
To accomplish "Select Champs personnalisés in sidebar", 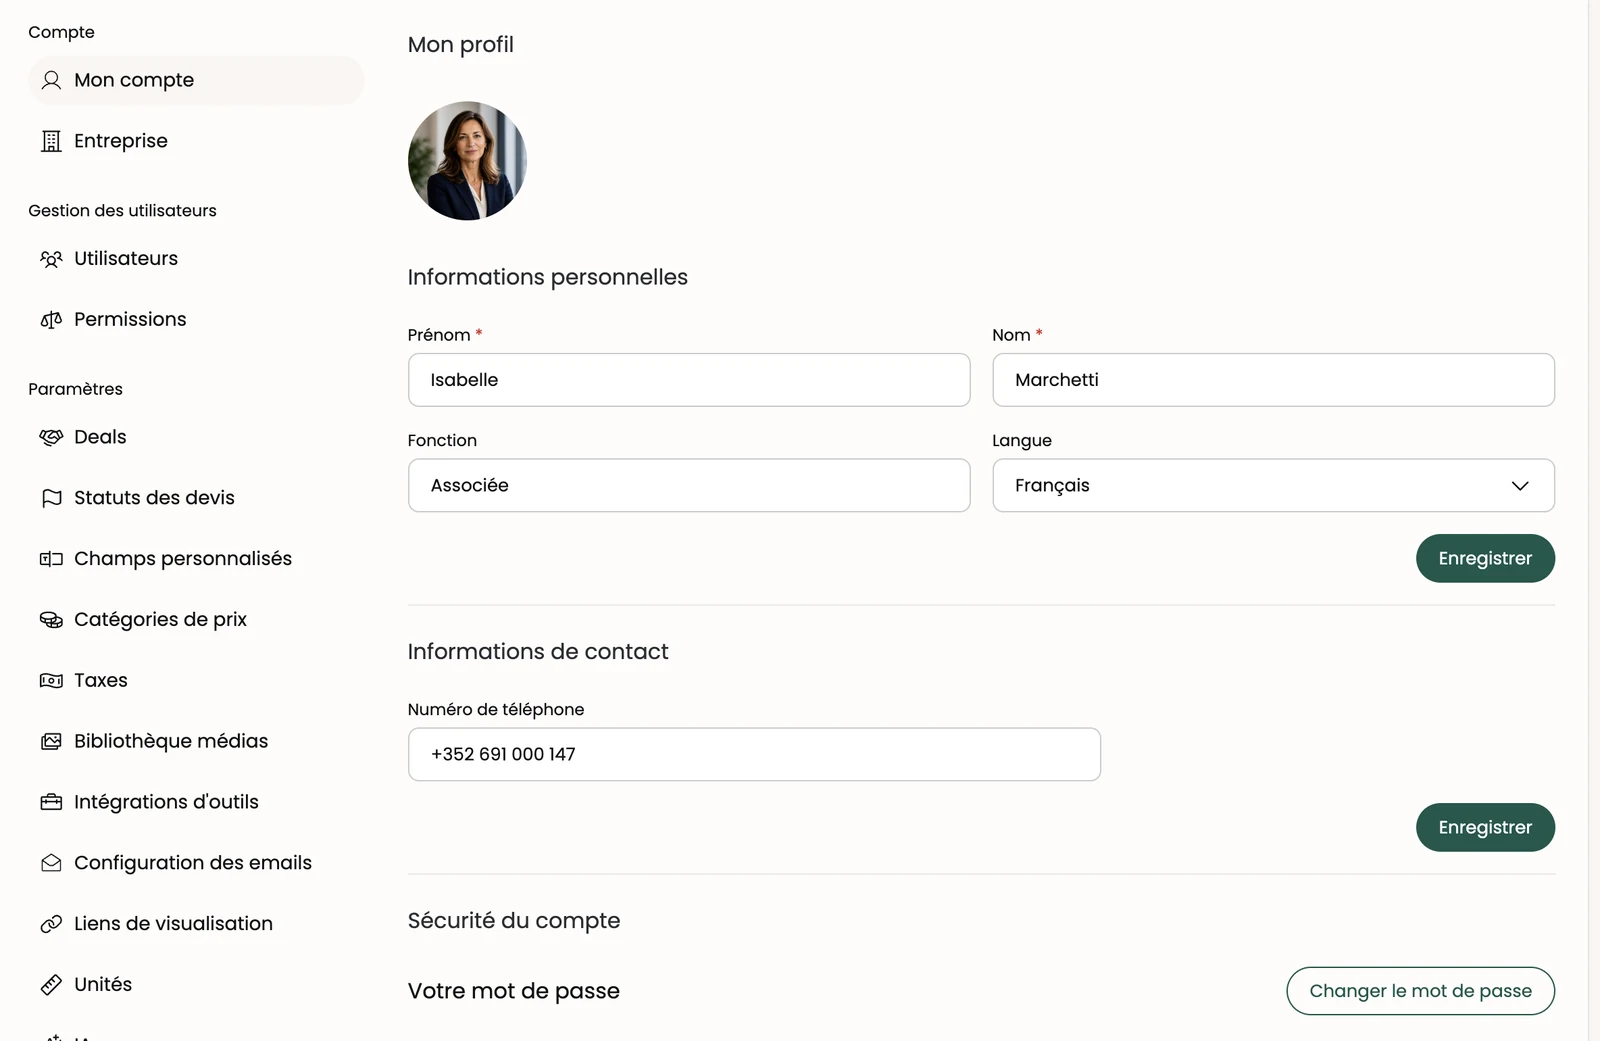I will 196,559.
